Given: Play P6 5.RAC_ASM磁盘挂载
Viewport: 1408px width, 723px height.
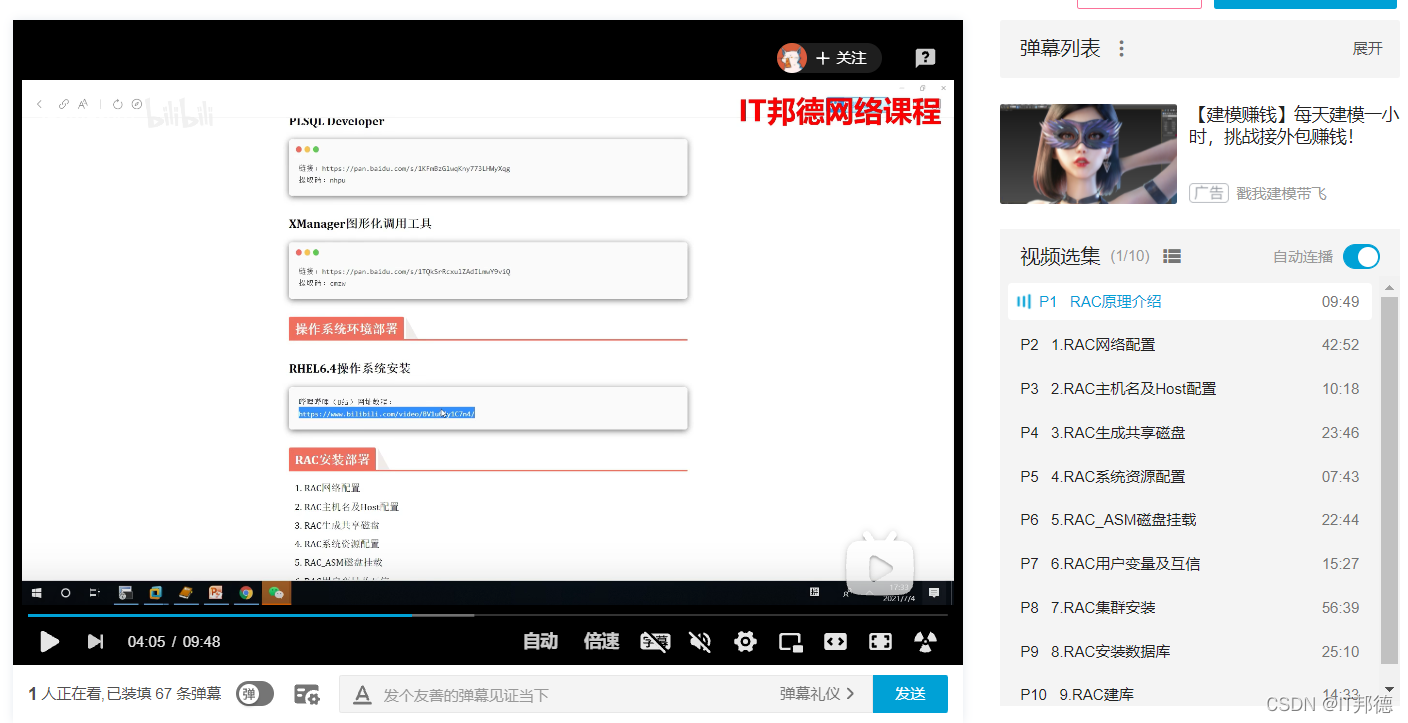Looking at the screenshot, I should click(1190, 520).
